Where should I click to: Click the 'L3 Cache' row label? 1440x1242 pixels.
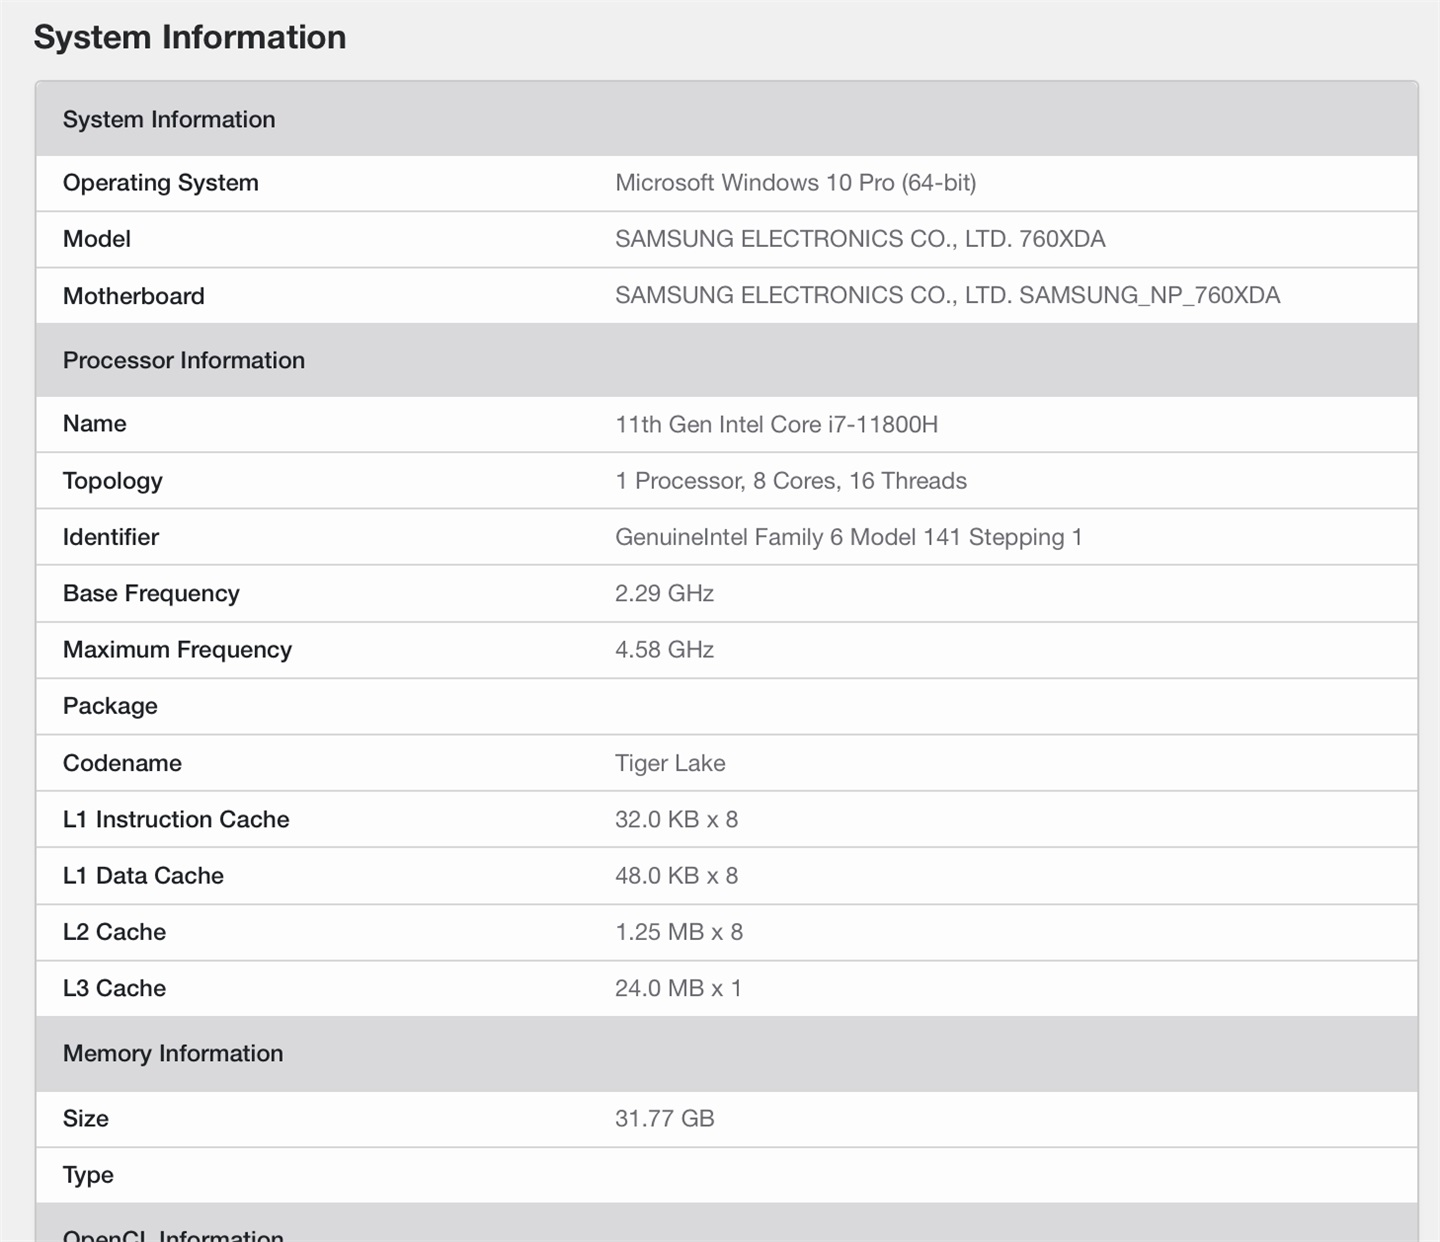click(x=114, y=988)
